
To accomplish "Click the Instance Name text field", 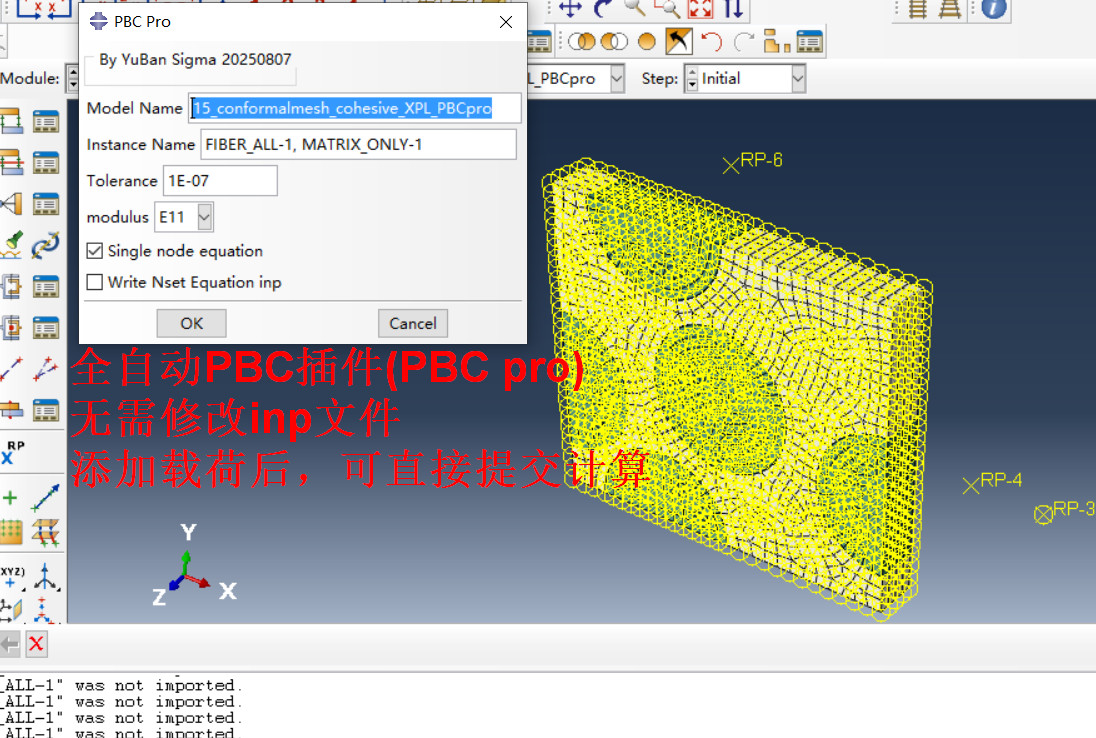I will click(x=358, y=144).
